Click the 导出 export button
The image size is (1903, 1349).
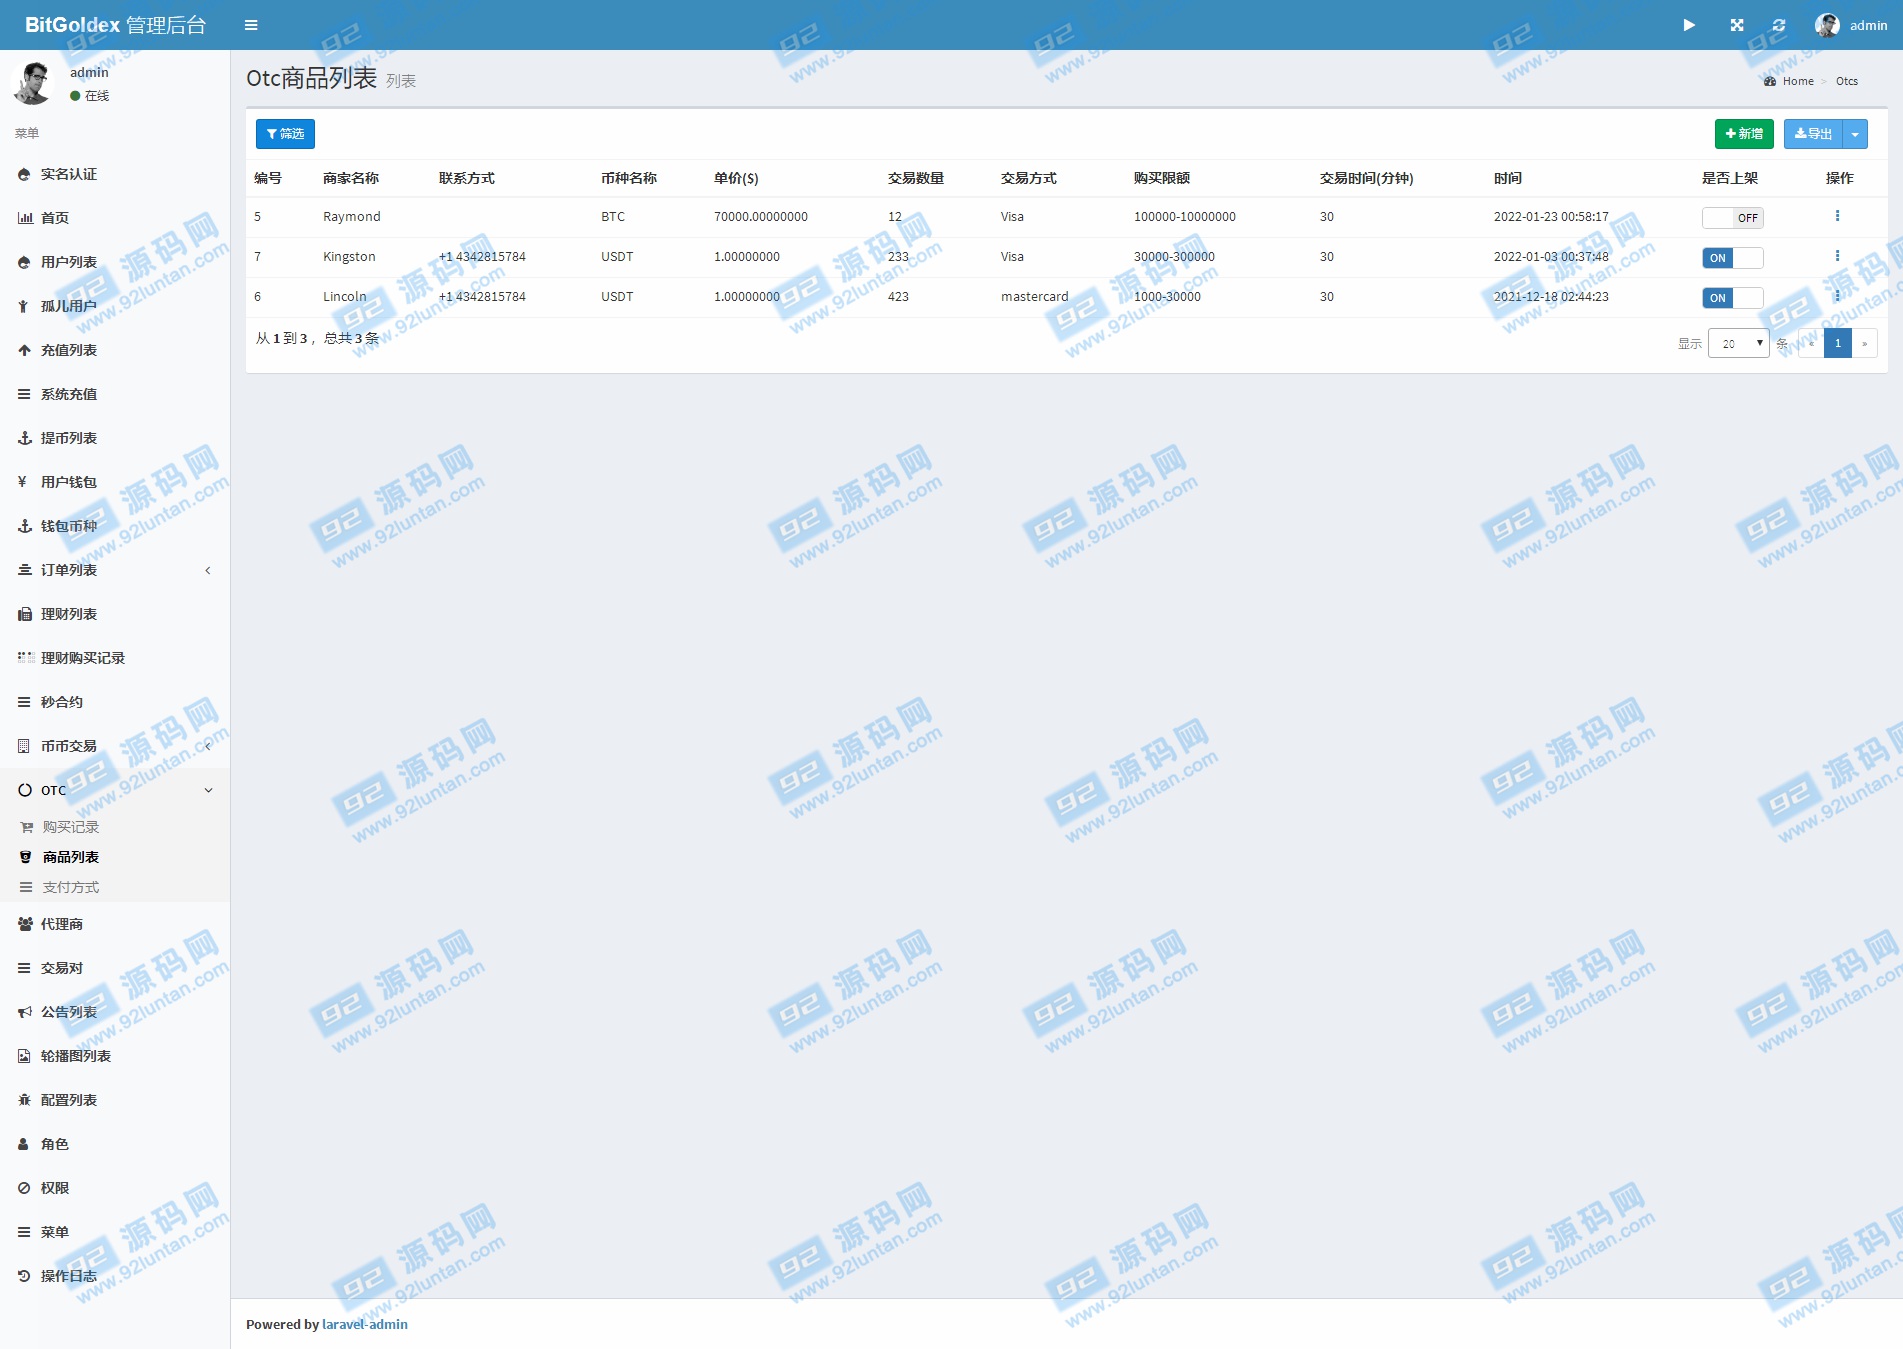point(1813,134)
